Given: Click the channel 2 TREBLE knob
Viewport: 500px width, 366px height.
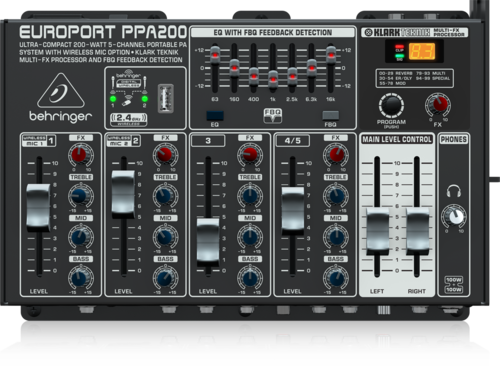Looking at the screenshot, I should [165, 196].
